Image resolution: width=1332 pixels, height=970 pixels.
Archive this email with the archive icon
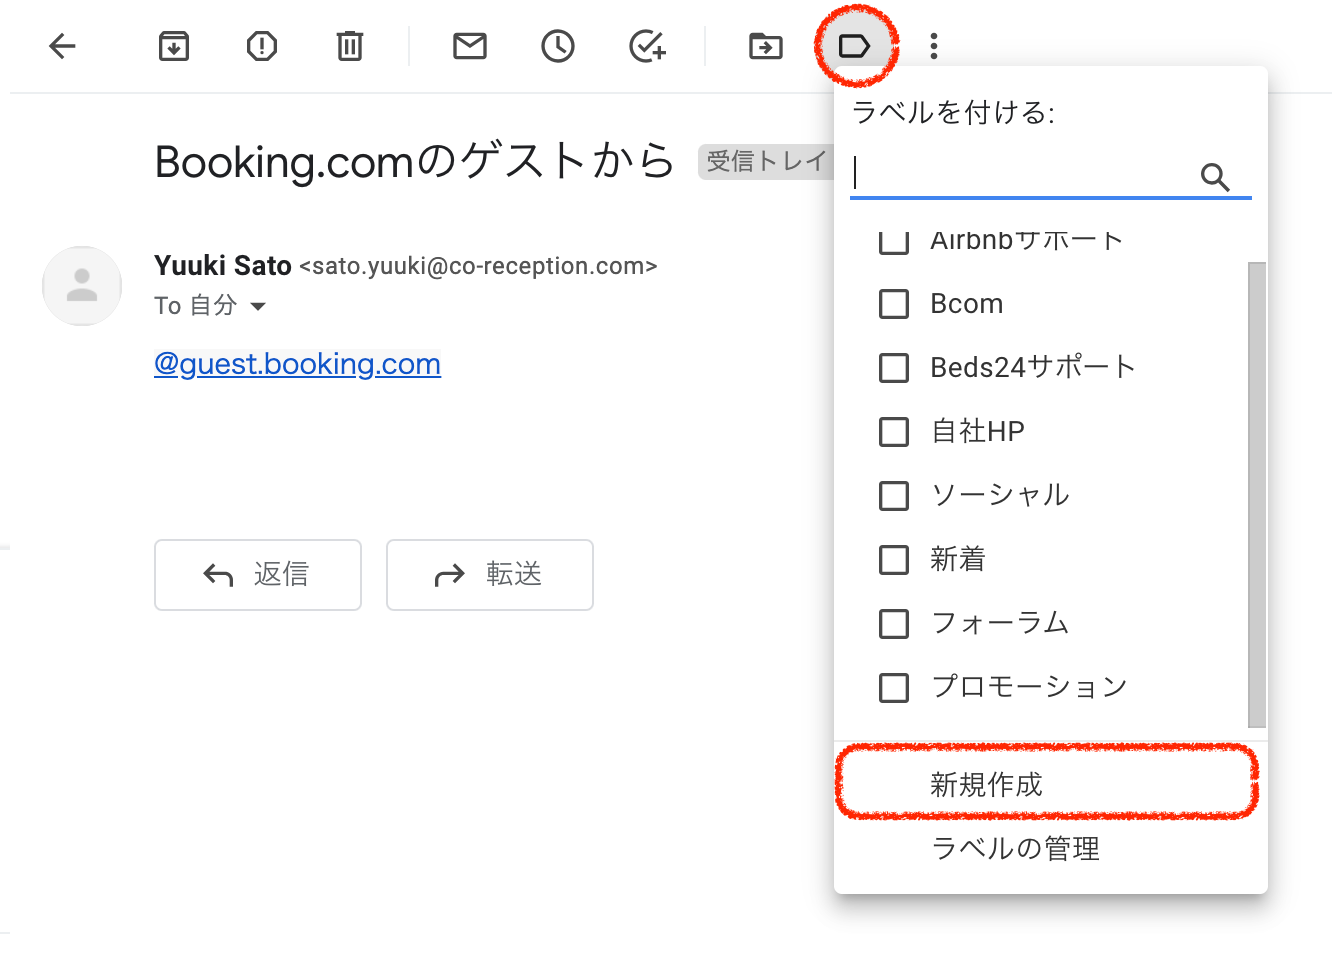click(174, 46)
